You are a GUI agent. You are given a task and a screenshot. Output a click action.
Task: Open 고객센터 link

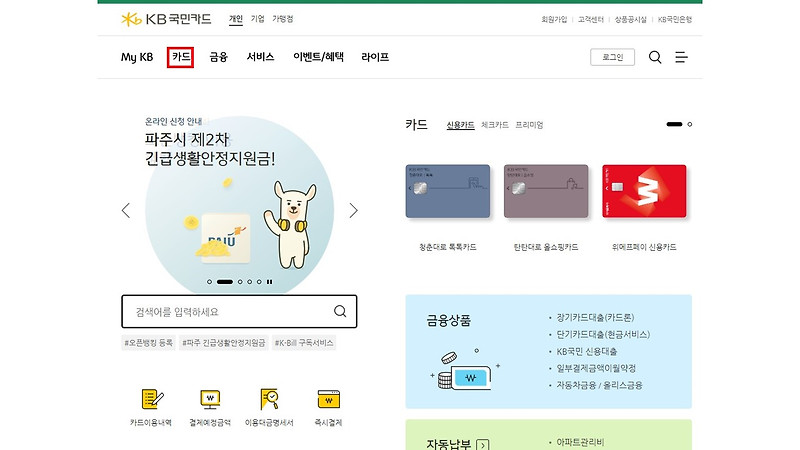point(591,19)
